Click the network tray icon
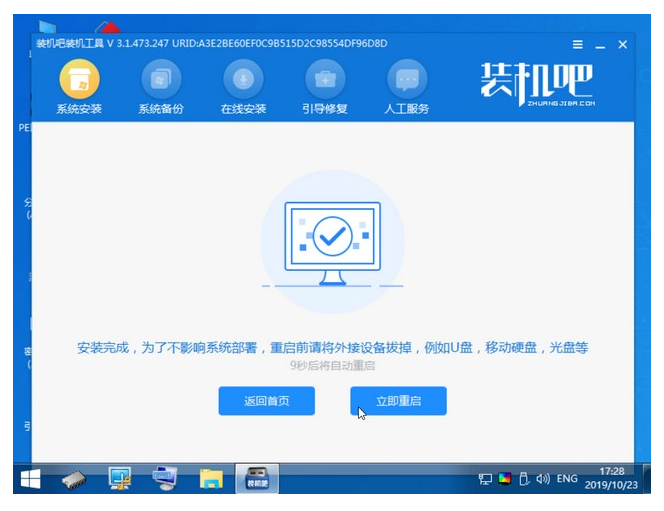 pos(485,479)
